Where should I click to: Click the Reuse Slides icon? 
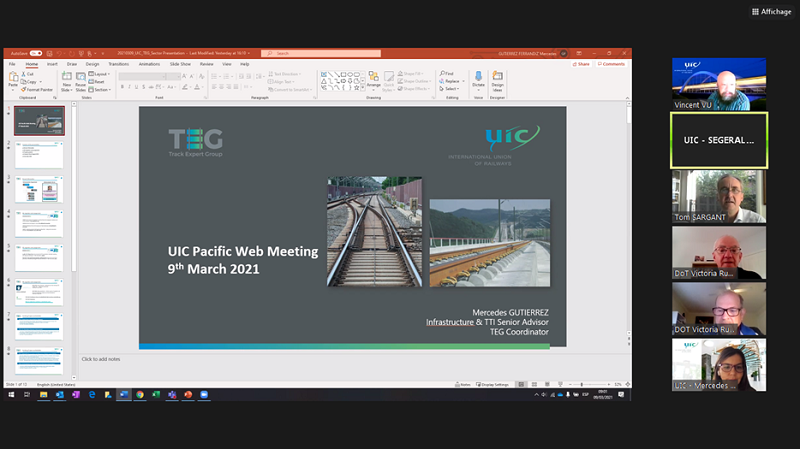(81, 77)
